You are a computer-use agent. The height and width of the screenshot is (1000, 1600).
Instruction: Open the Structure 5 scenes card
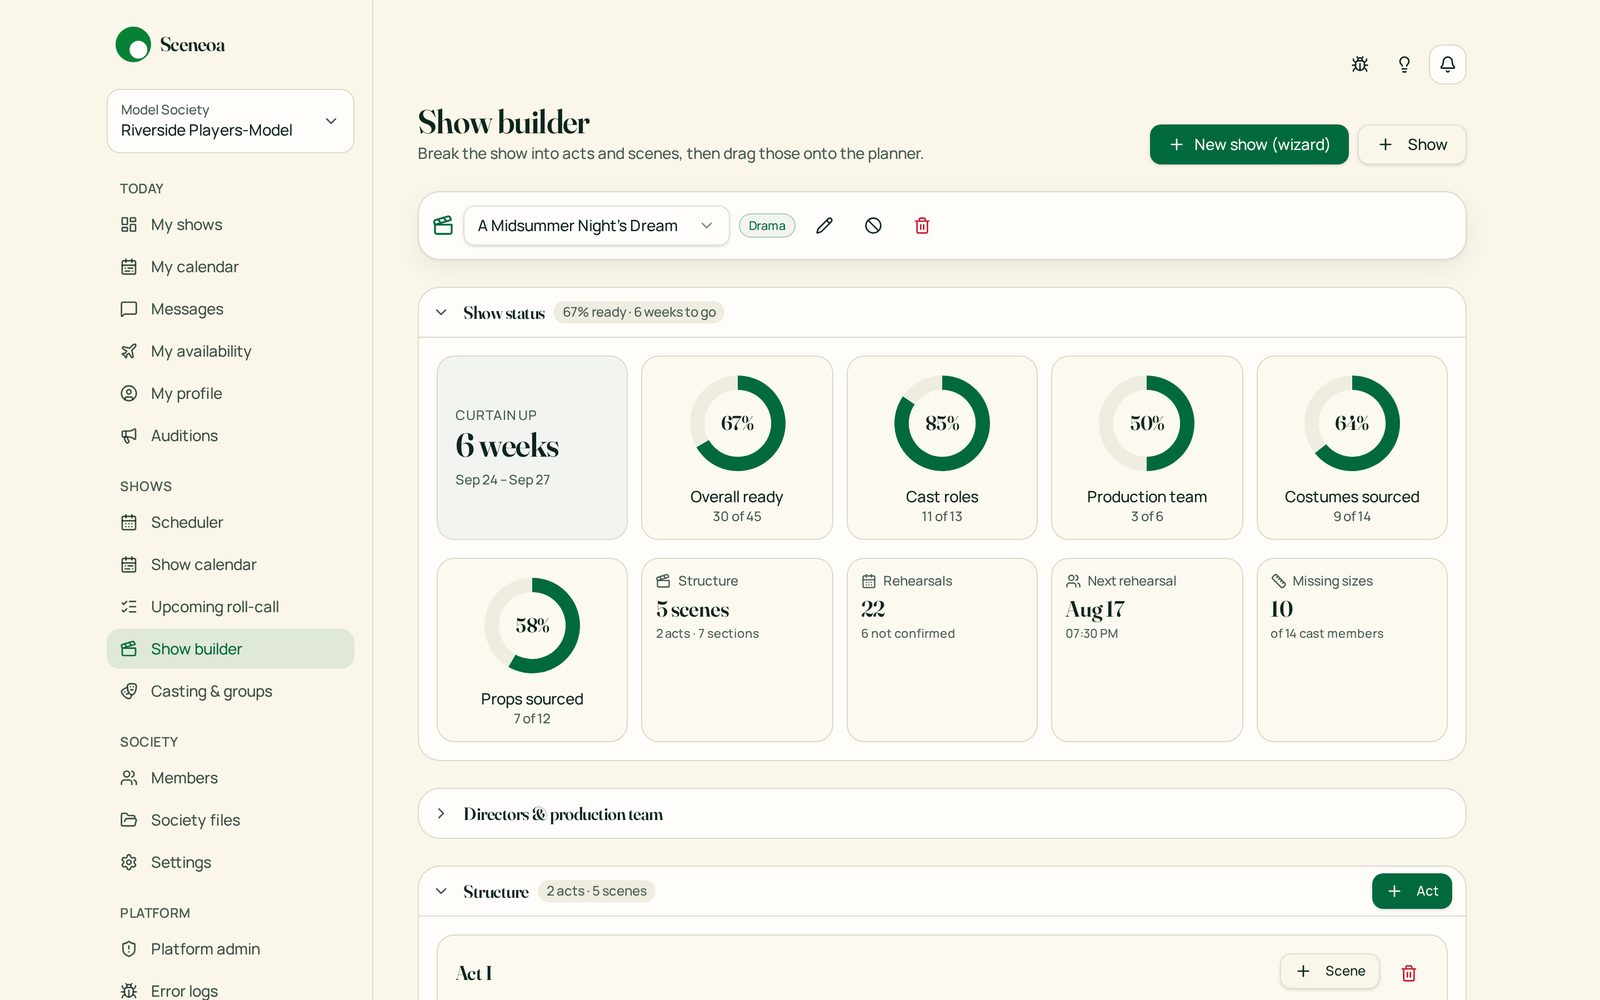[x=737, y=650]
